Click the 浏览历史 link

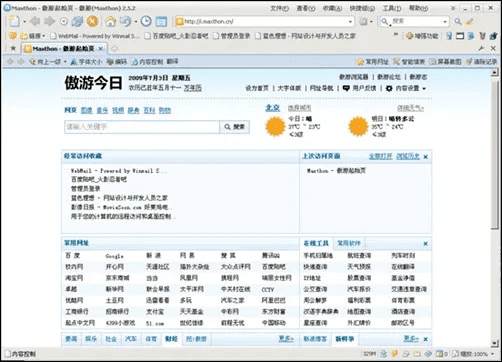(408, 156)
